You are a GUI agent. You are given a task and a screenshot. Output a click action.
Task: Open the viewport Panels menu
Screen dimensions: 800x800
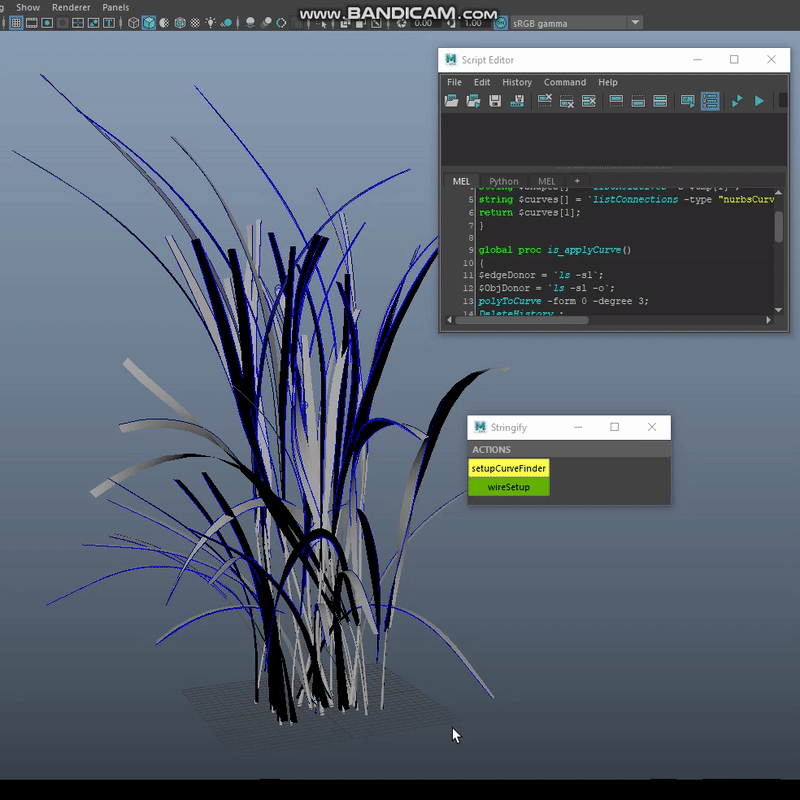(x=115, y=7)
